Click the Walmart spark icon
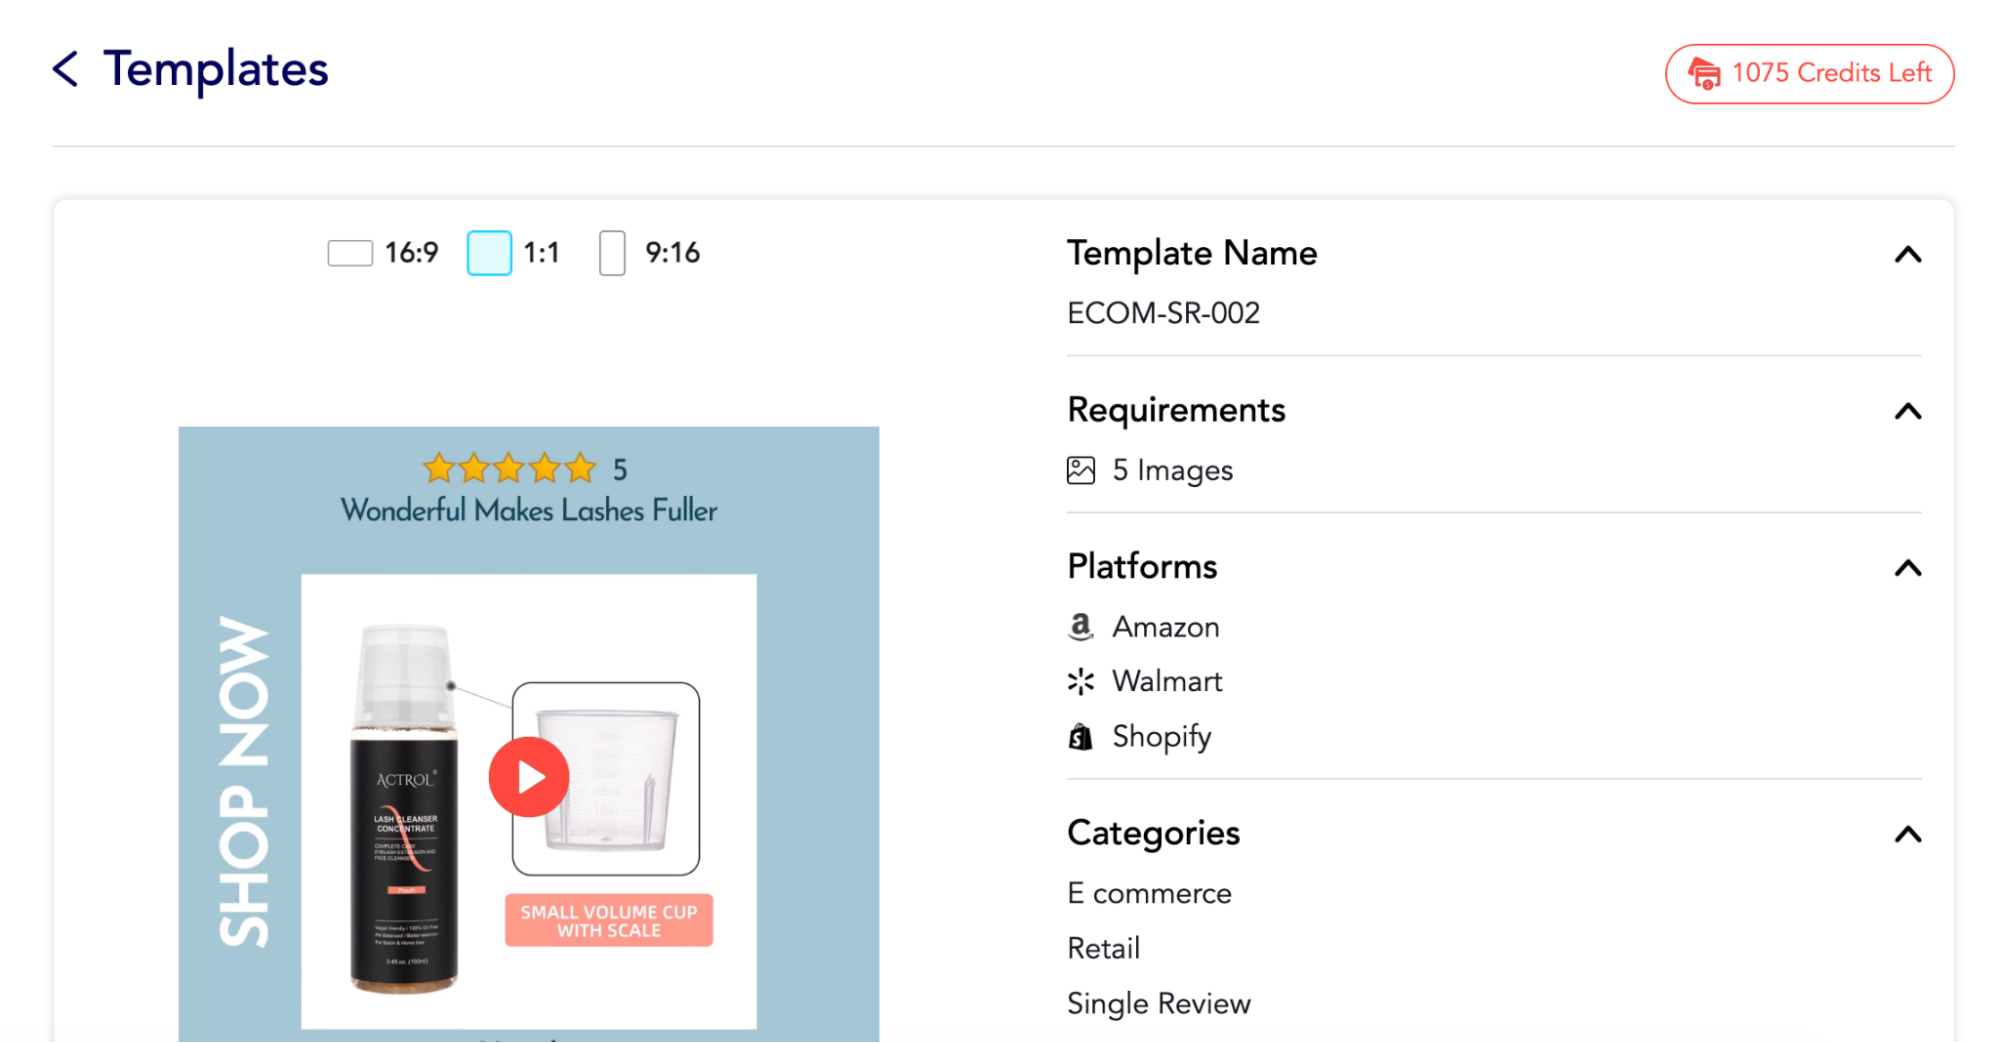Viewport: 1999px width, 1043px height. pos(1080,682)
